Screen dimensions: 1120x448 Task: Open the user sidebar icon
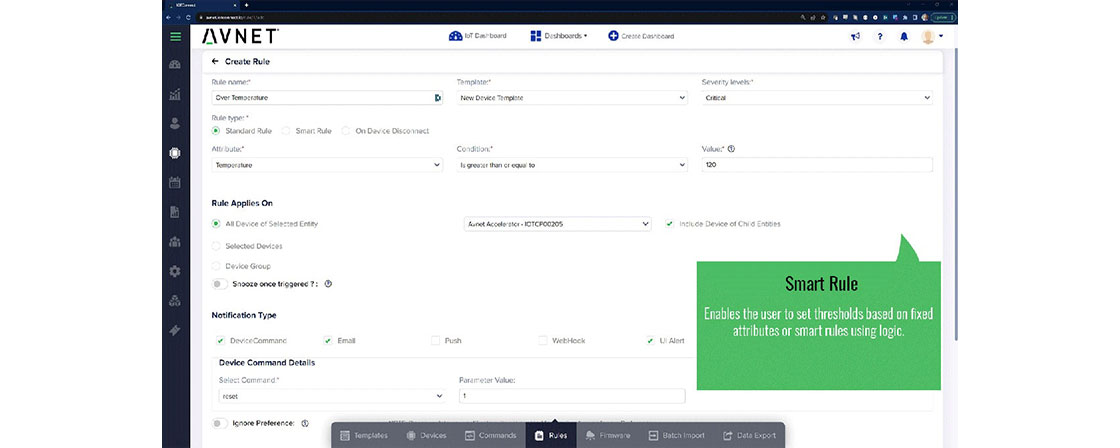point(175,124)
